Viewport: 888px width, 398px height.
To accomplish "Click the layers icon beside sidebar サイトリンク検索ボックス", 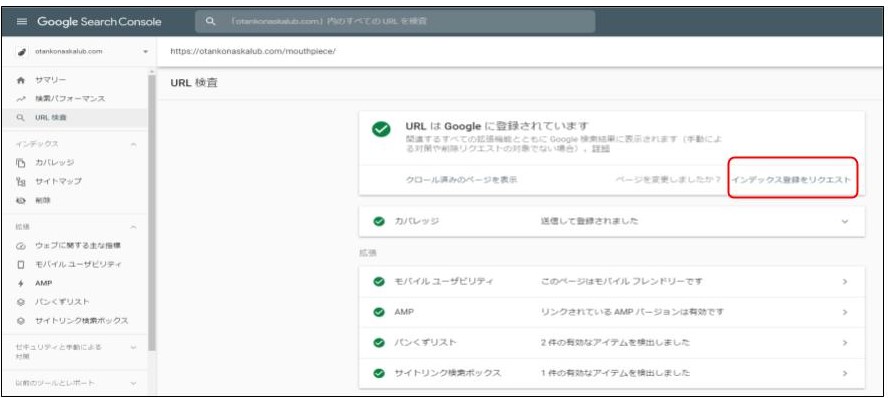I will point(21,321).
